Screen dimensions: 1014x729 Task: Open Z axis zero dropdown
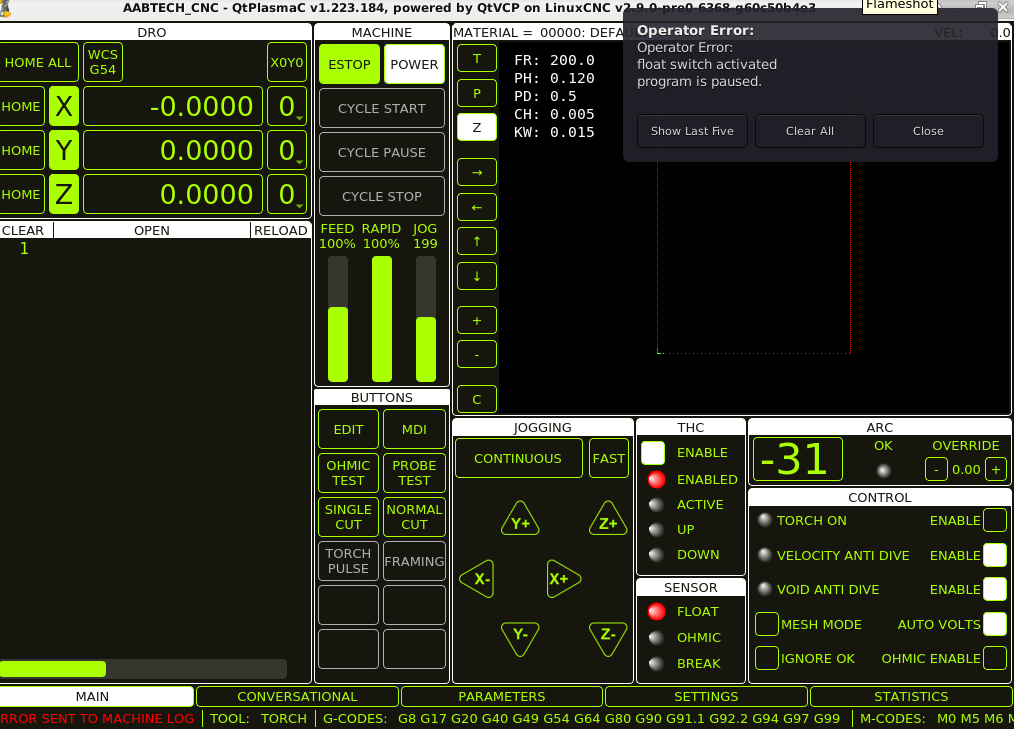click(287, 194)
